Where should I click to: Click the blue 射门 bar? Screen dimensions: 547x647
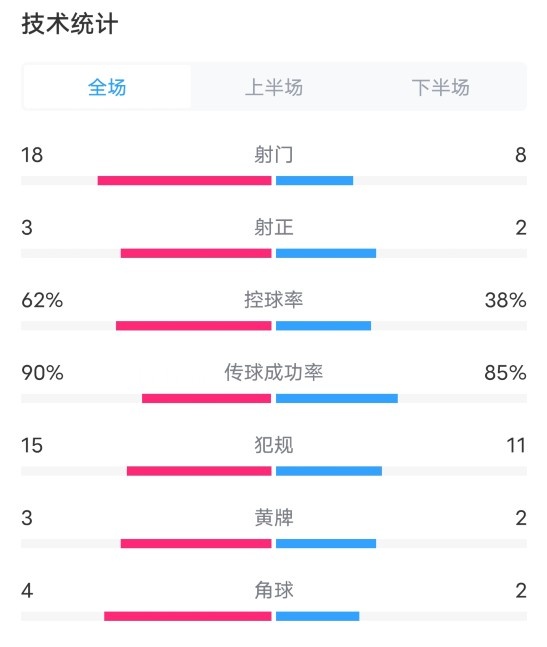pyautogui.click(x=314, y=180)
